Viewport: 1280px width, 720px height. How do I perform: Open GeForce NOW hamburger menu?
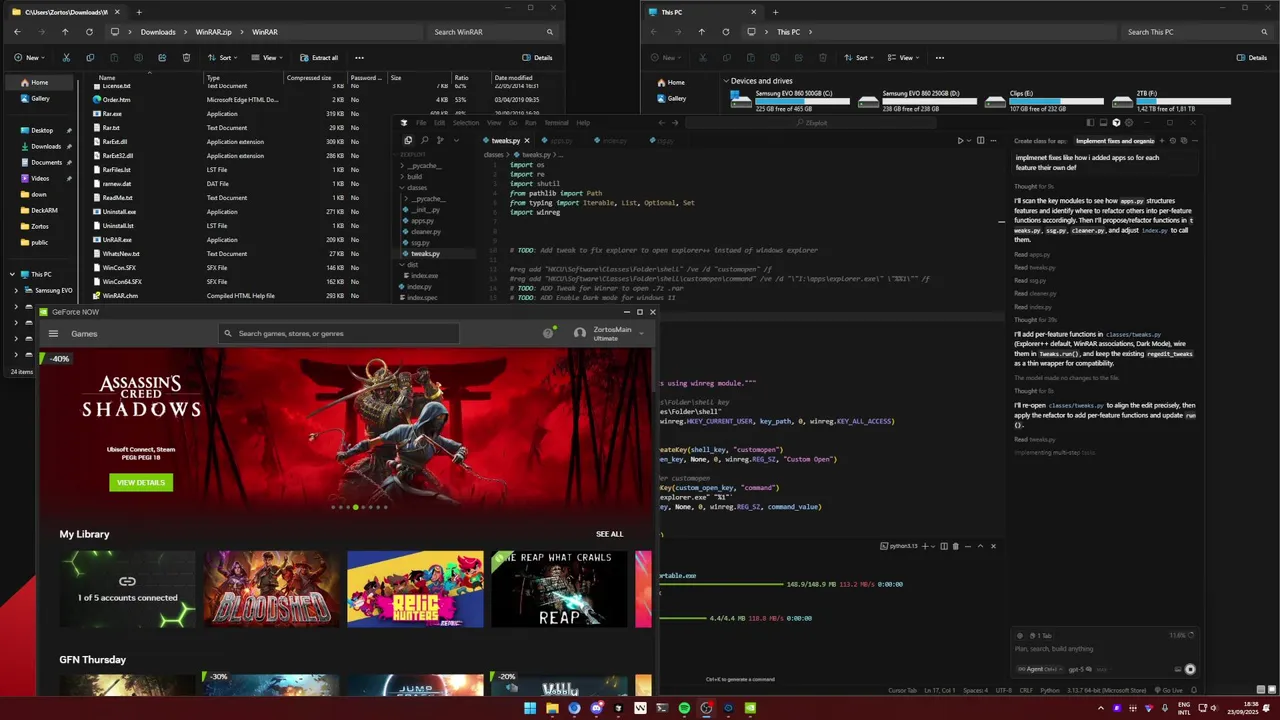53,333
